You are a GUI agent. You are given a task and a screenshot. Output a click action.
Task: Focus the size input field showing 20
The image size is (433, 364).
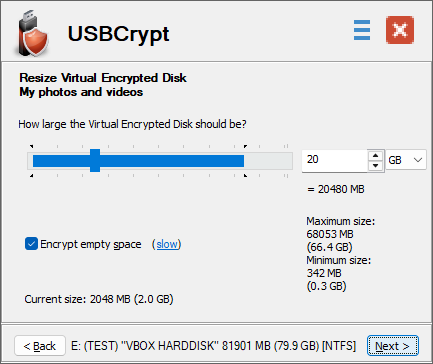335,160
